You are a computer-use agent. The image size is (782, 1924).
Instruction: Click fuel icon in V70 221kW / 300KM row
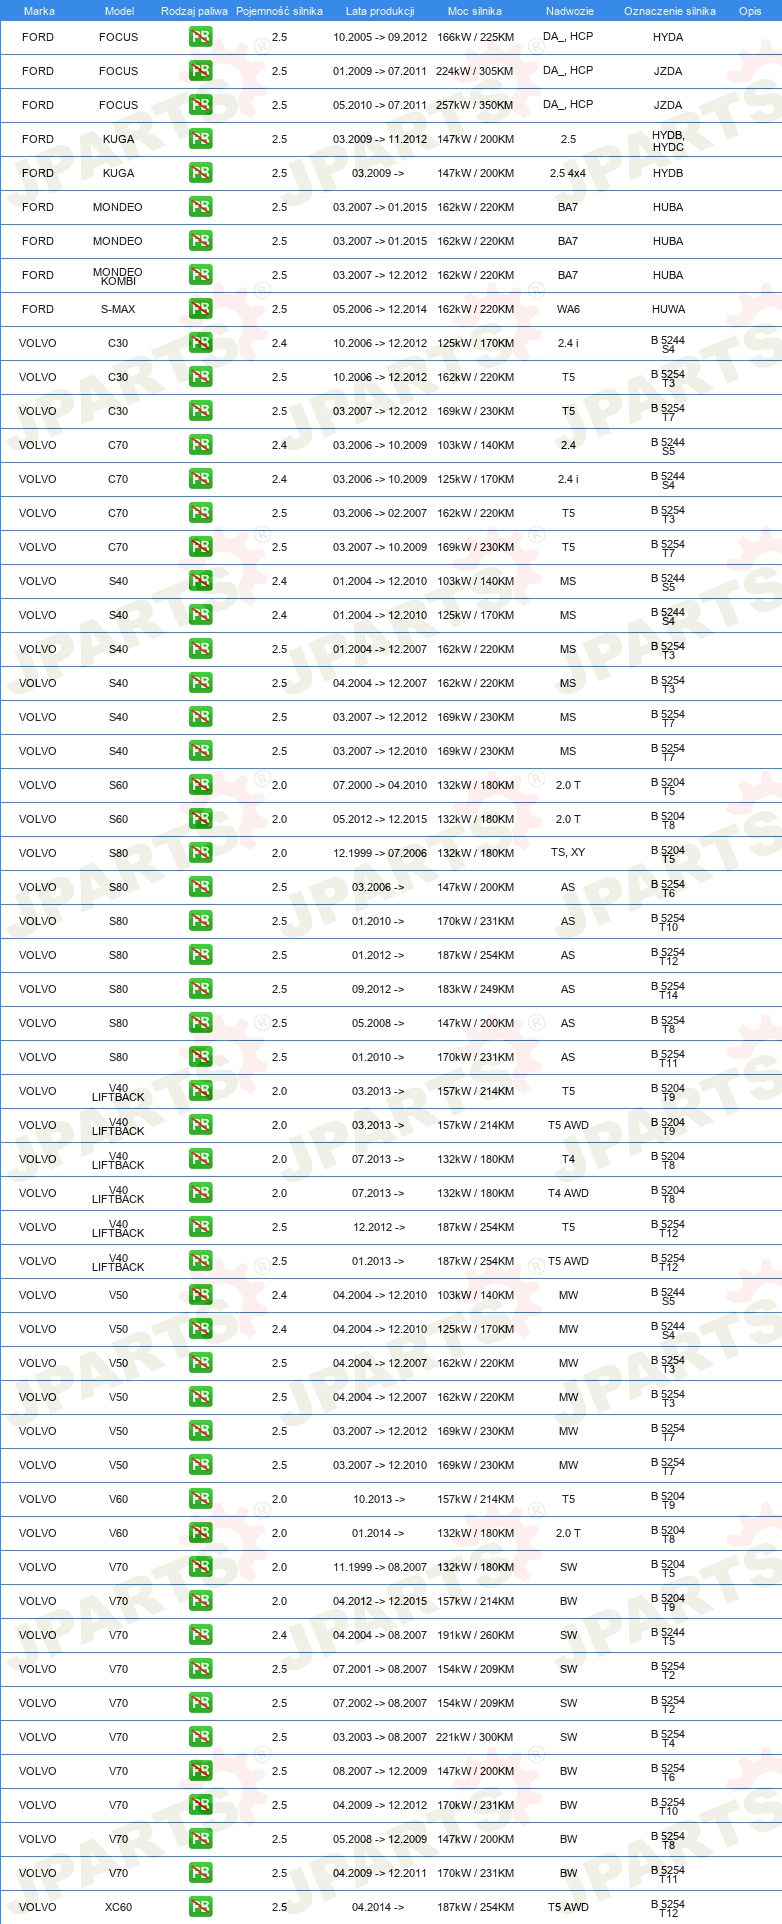point(200,1737)
